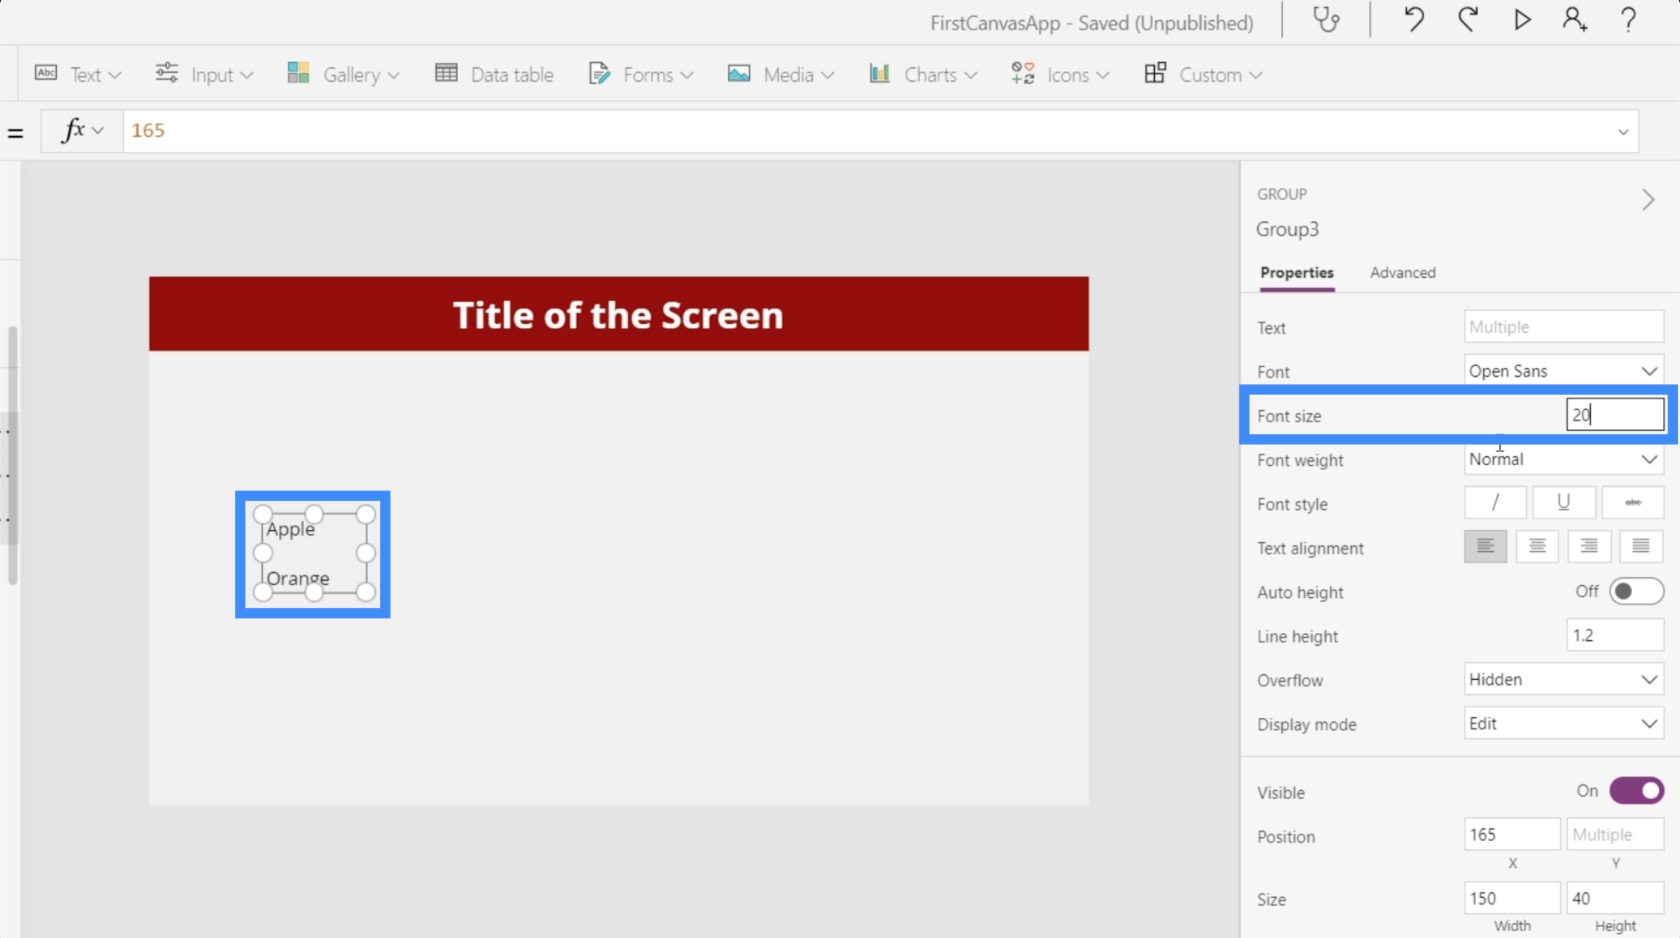
Task: Open the Forms menu
Action: click(641, 74)
